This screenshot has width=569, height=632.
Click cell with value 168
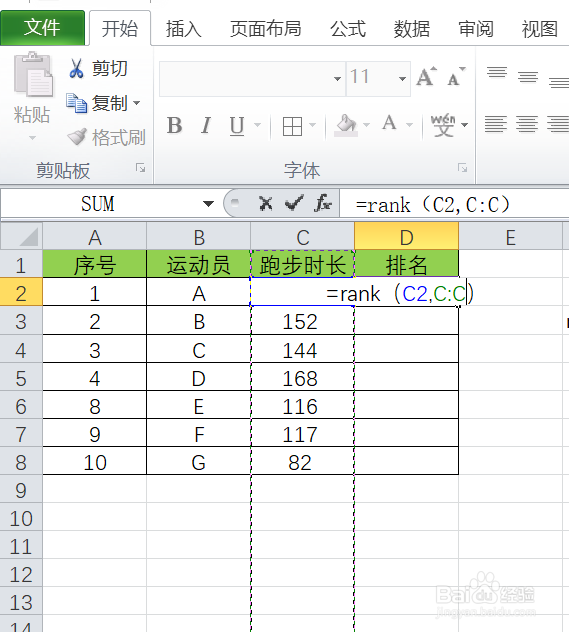click(303, 377)
